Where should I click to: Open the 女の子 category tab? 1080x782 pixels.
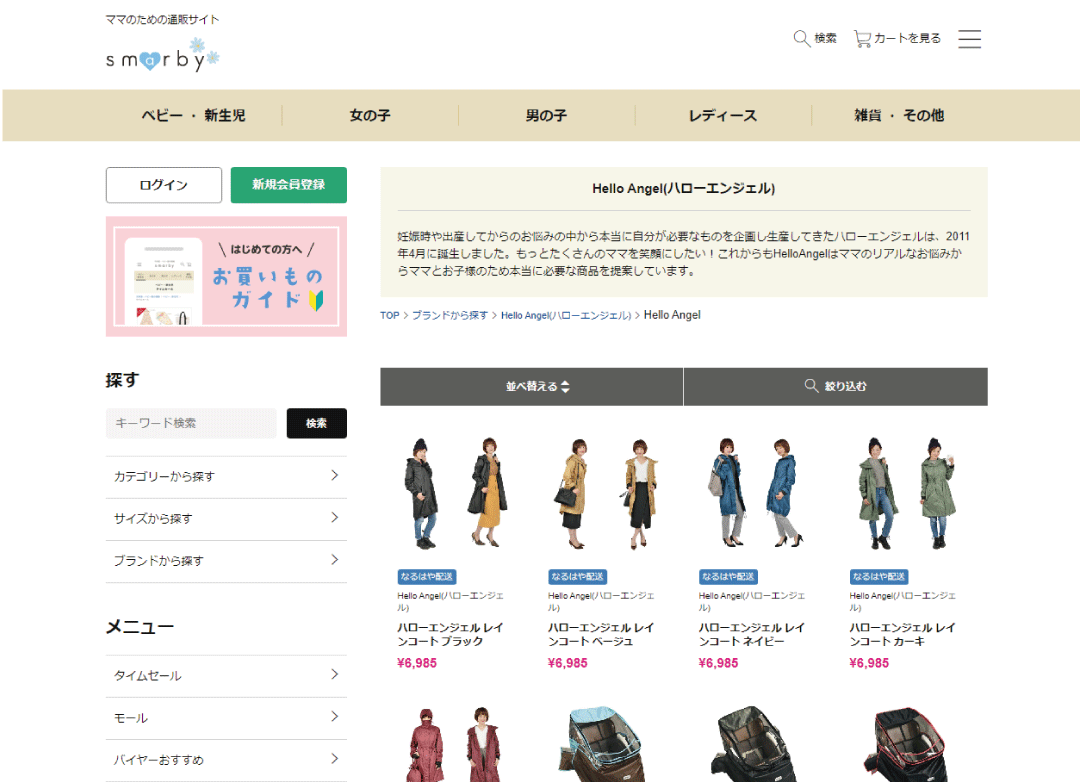click(370, 115)
